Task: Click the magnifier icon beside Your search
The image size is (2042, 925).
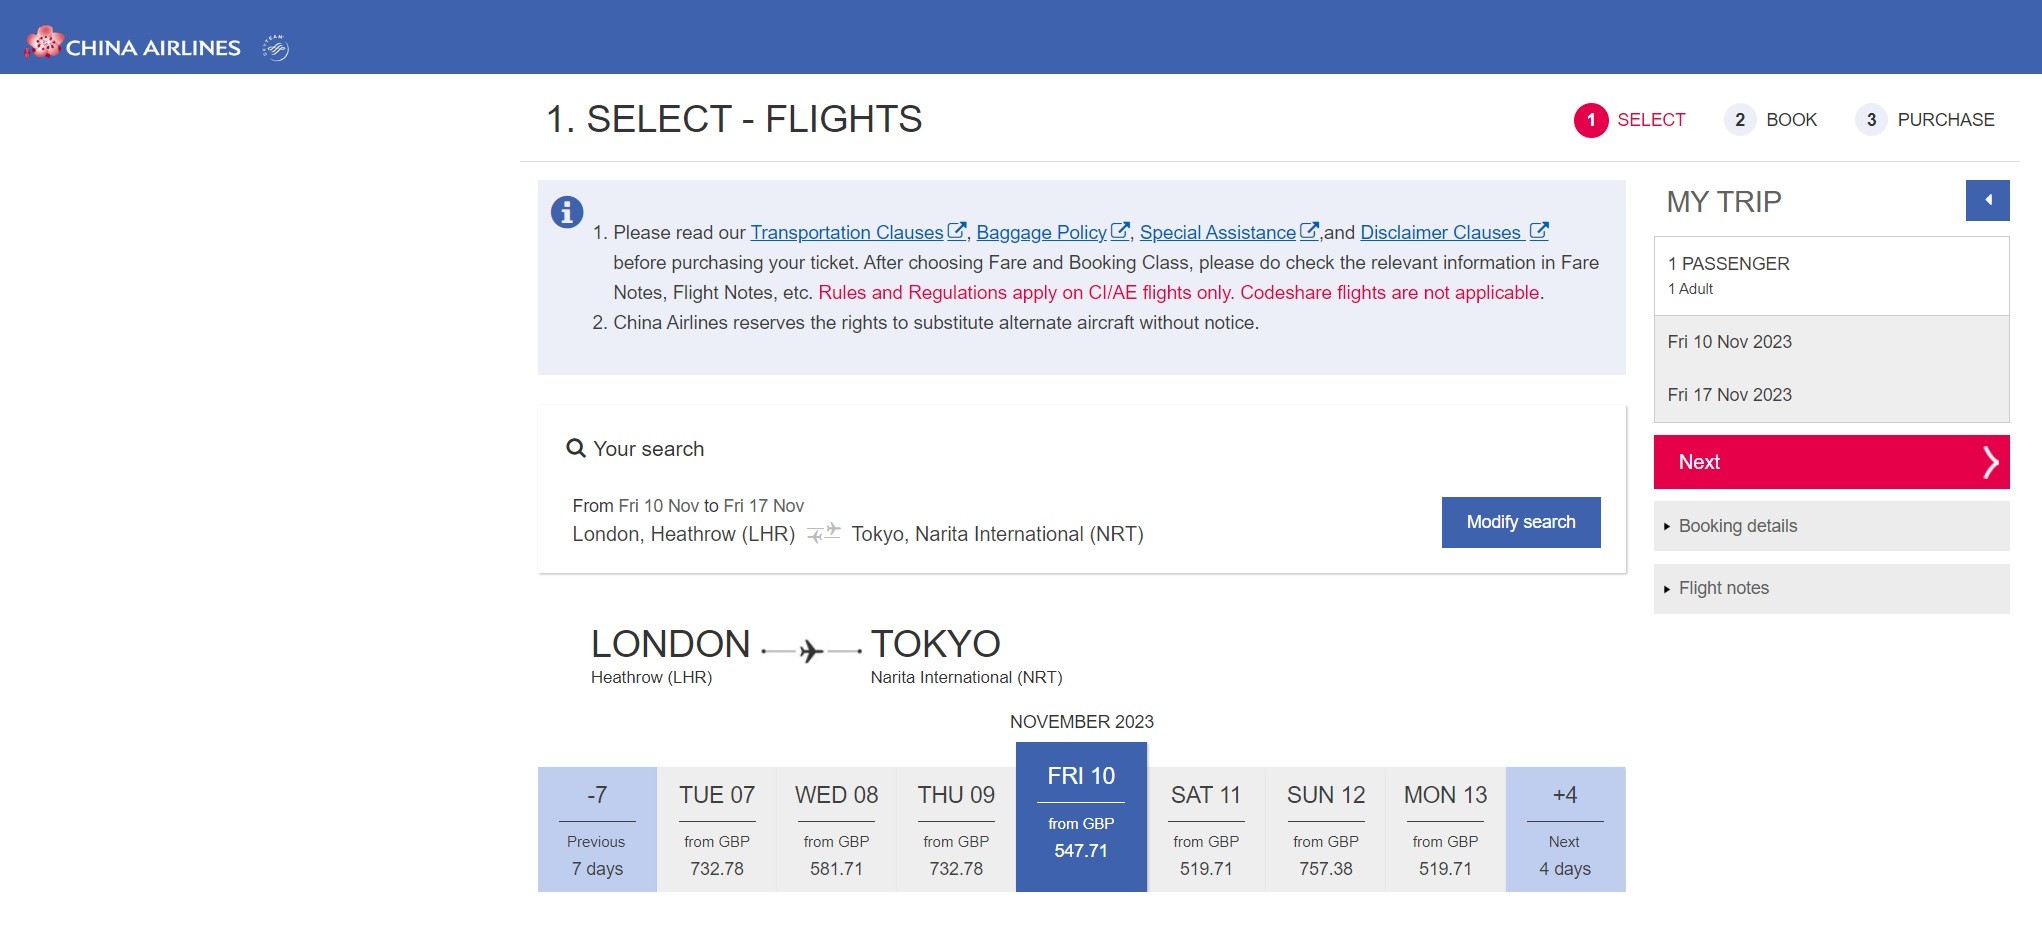Action: point(576,448)
